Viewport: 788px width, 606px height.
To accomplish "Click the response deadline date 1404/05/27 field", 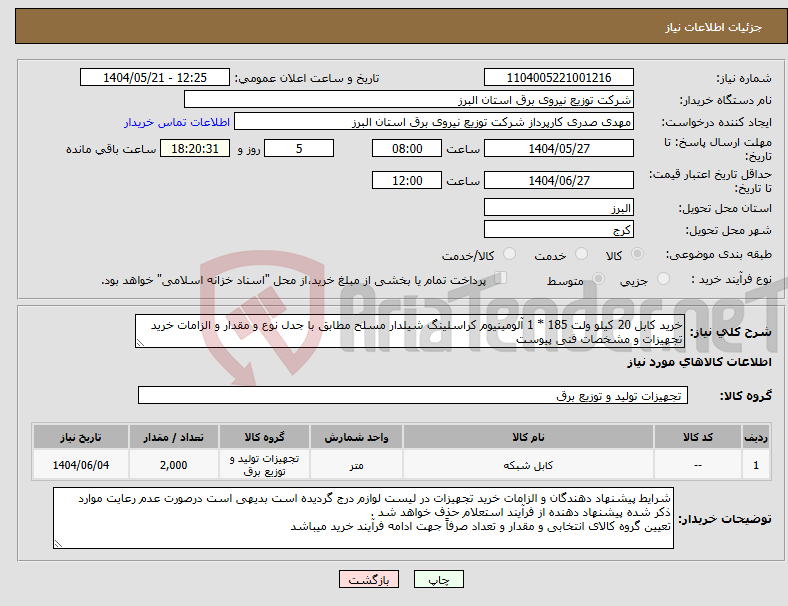I will [x=559, y=148].
